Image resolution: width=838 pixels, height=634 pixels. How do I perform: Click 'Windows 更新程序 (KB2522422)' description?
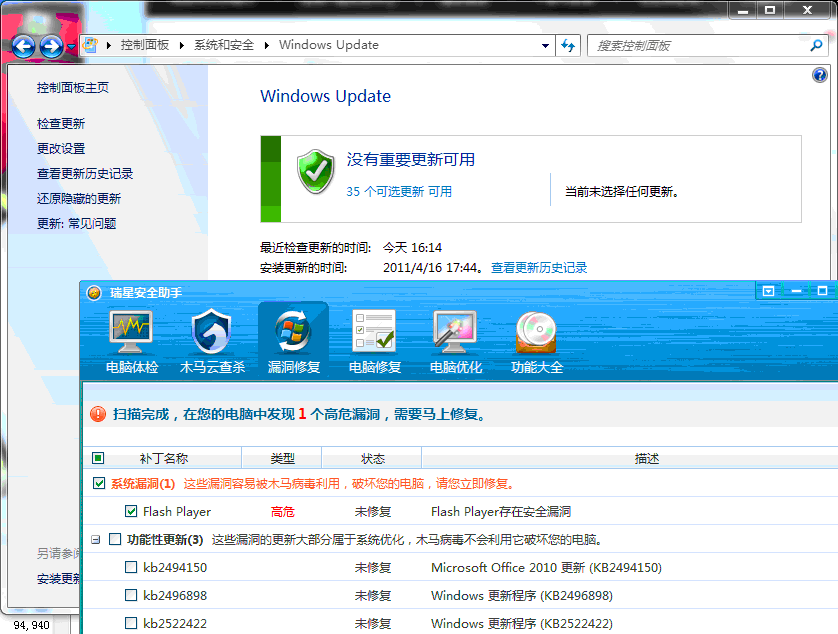pos(522,623)
